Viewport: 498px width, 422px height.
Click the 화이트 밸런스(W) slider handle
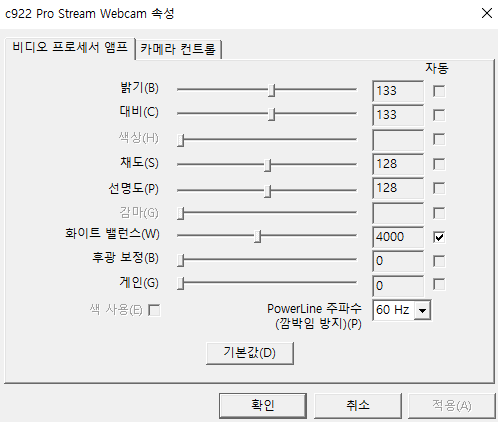pos(257,236)
